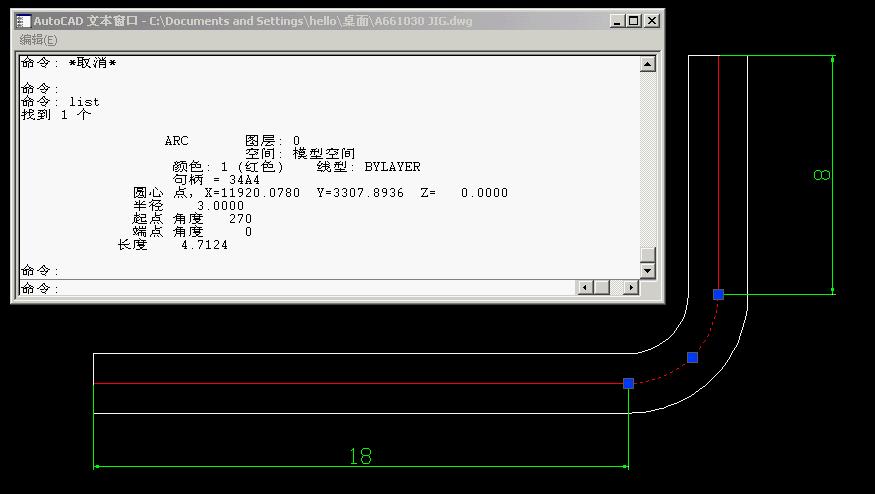Click the 'ARC' entity type text
Screen dimensions: 875x494
(x=176, y=141)
